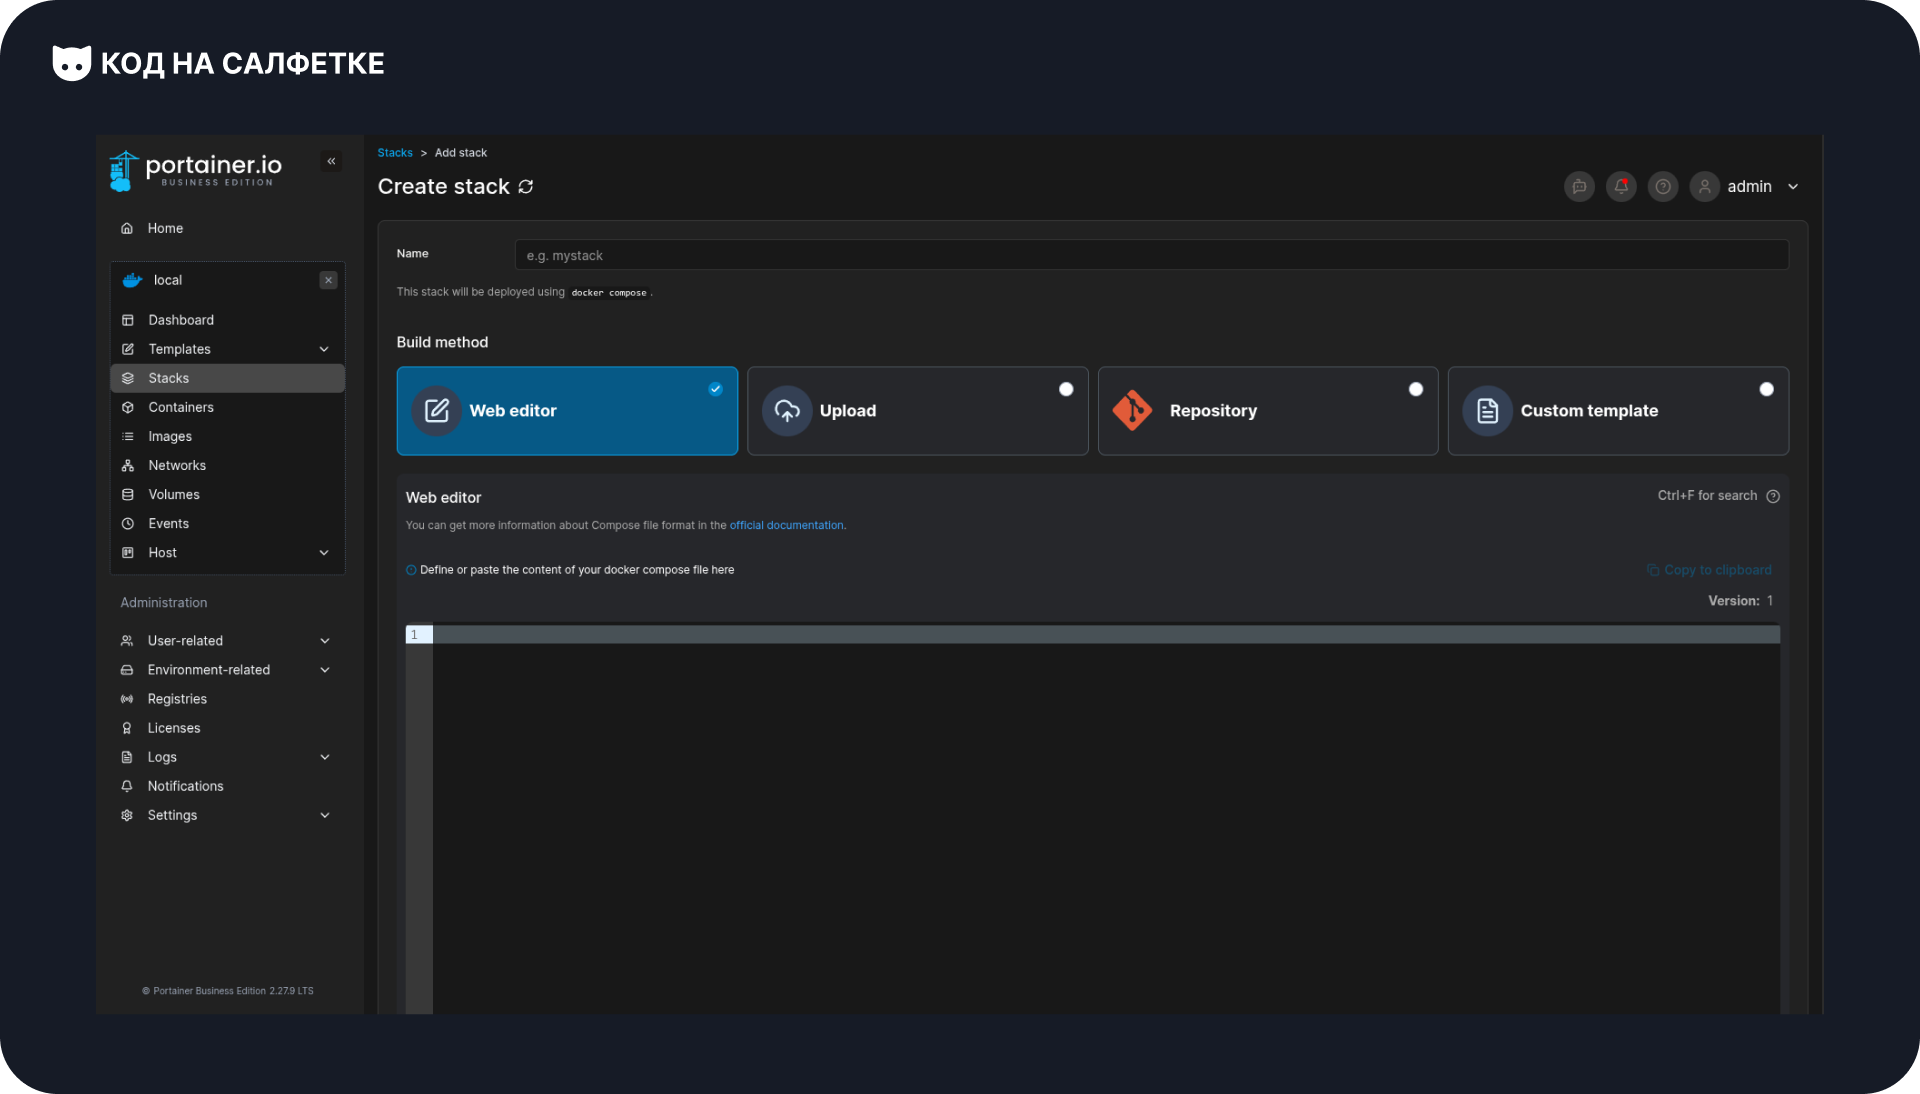This screenshot has width=1920, height=1094.
Task: Click the Ctrl+F search help icon
Action: pos(1773,496)
